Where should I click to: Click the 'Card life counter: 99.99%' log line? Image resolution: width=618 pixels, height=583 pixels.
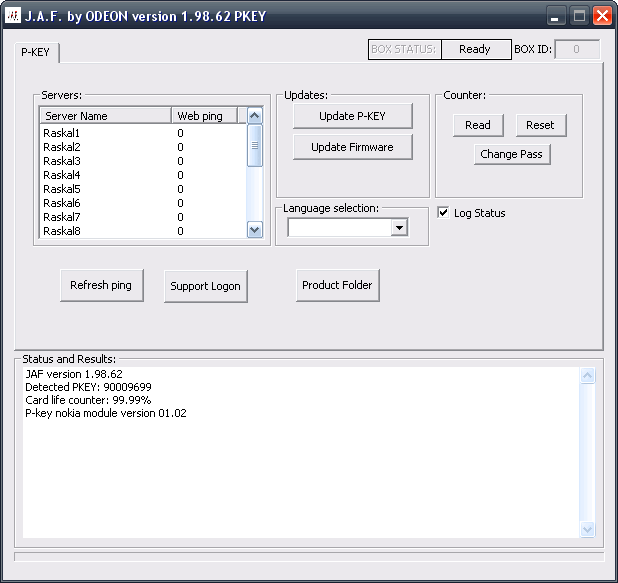(88, 400)
